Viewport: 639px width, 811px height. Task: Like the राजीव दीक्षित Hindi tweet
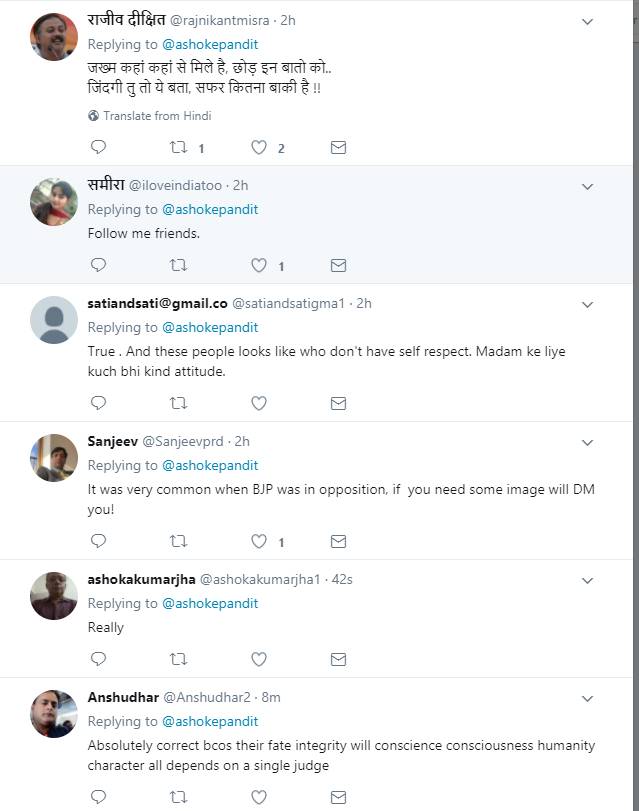coord(259,147)
